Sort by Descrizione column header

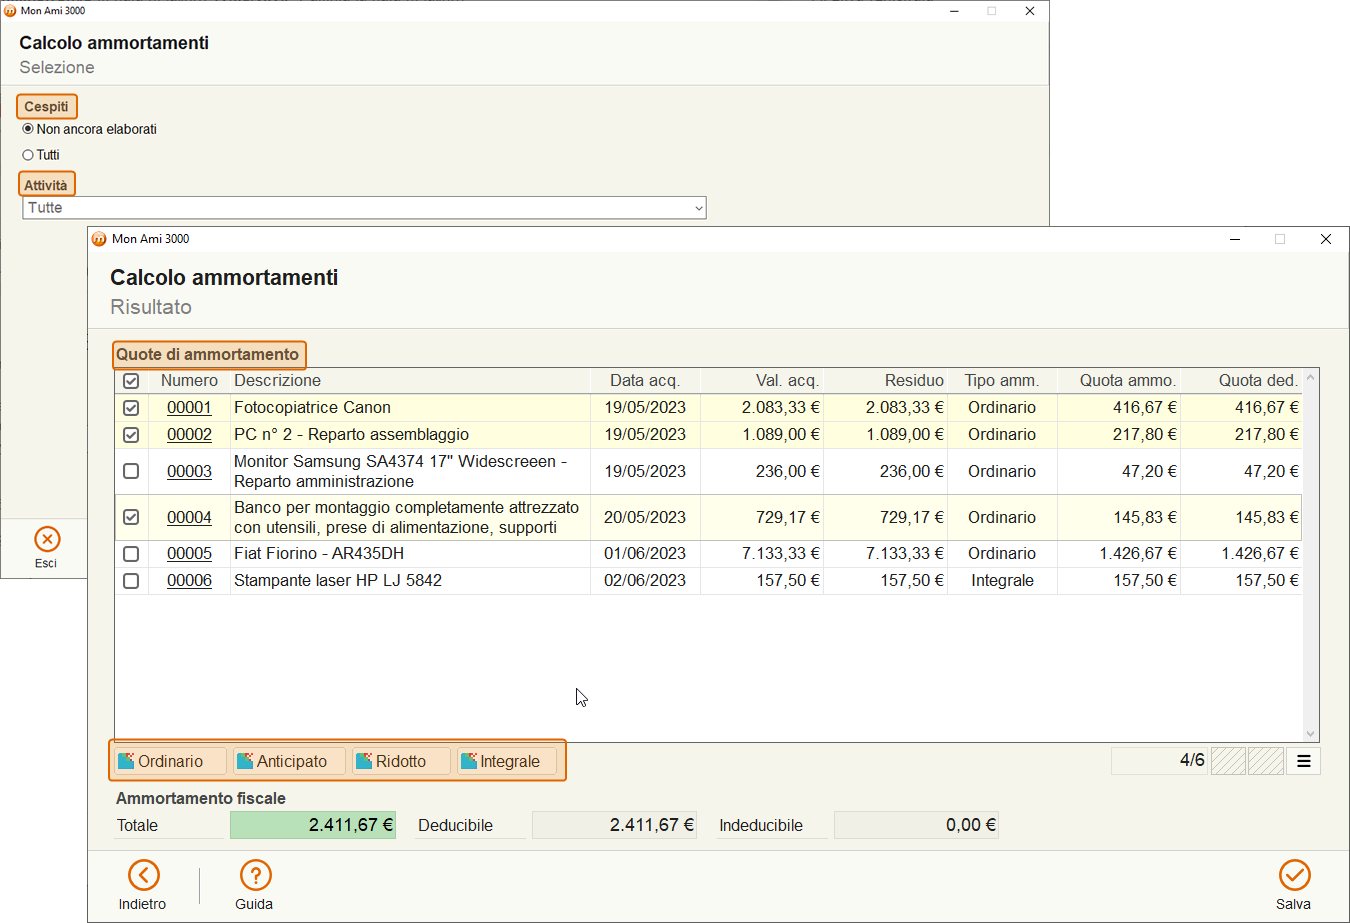tap(410, 381)
